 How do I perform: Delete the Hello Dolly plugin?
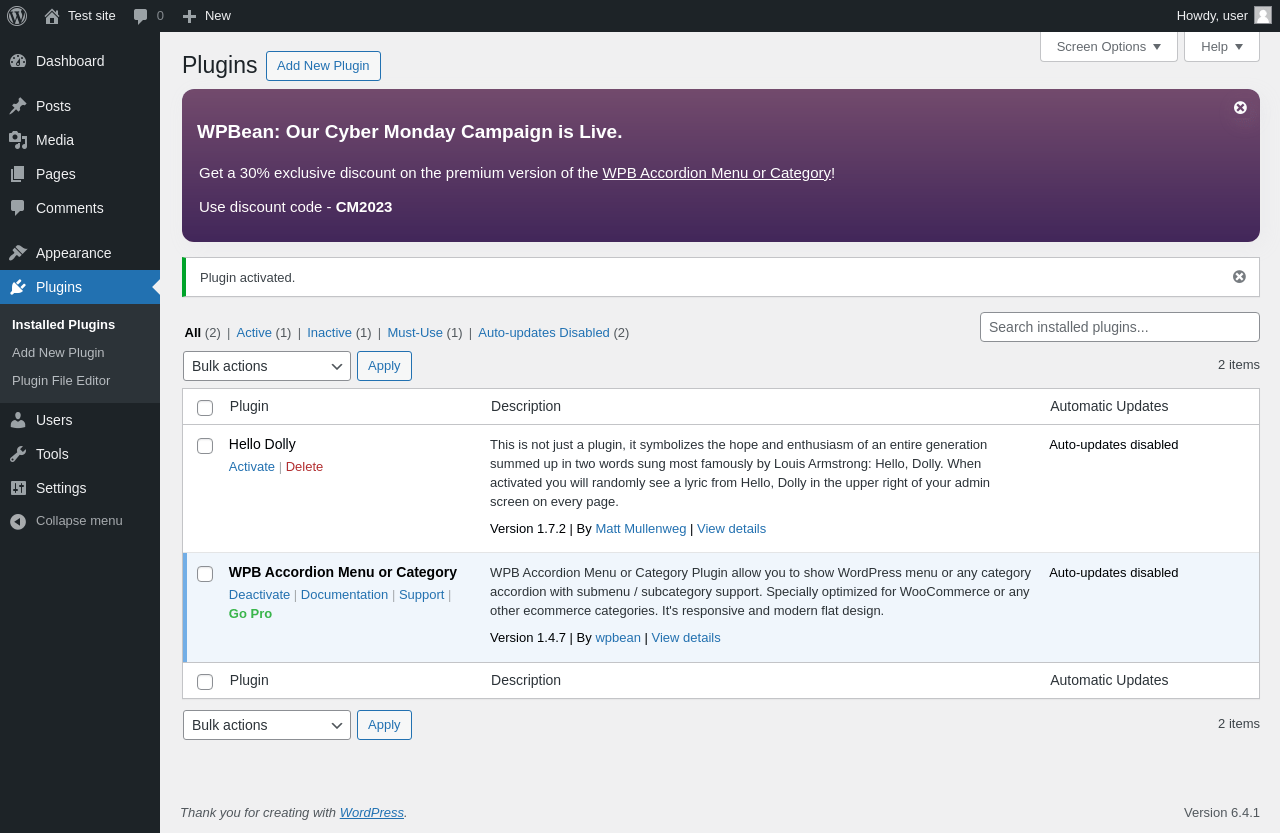point(305,466)
